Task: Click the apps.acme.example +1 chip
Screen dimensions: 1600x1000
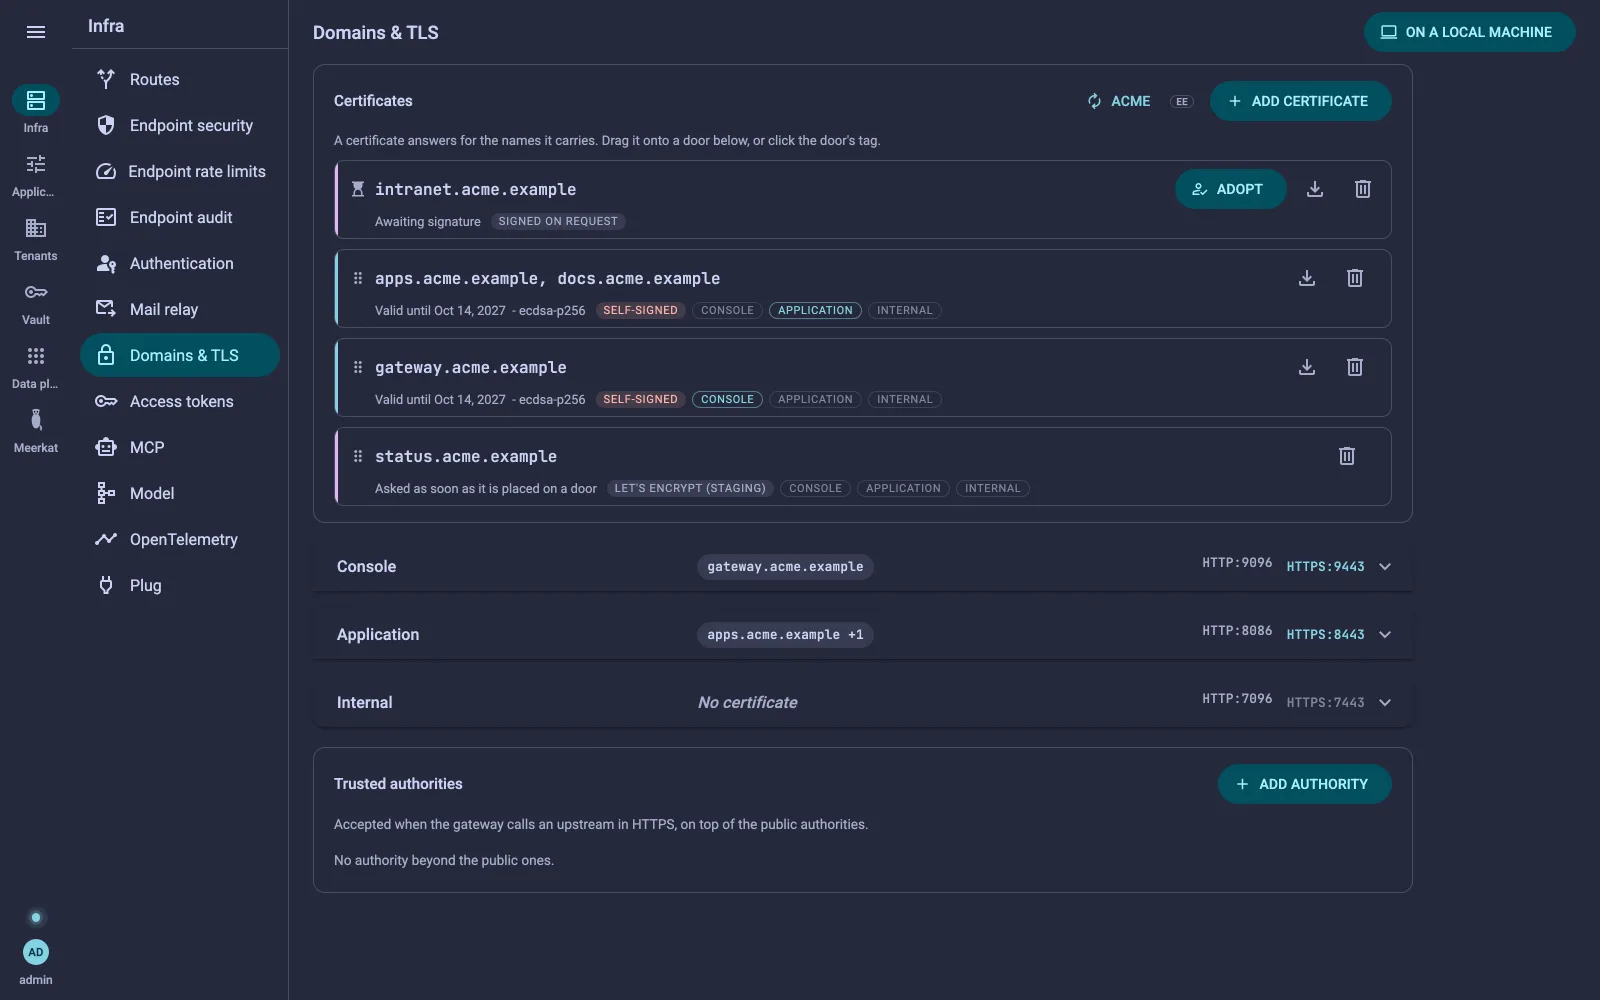Action: click(x=785, y=635)
